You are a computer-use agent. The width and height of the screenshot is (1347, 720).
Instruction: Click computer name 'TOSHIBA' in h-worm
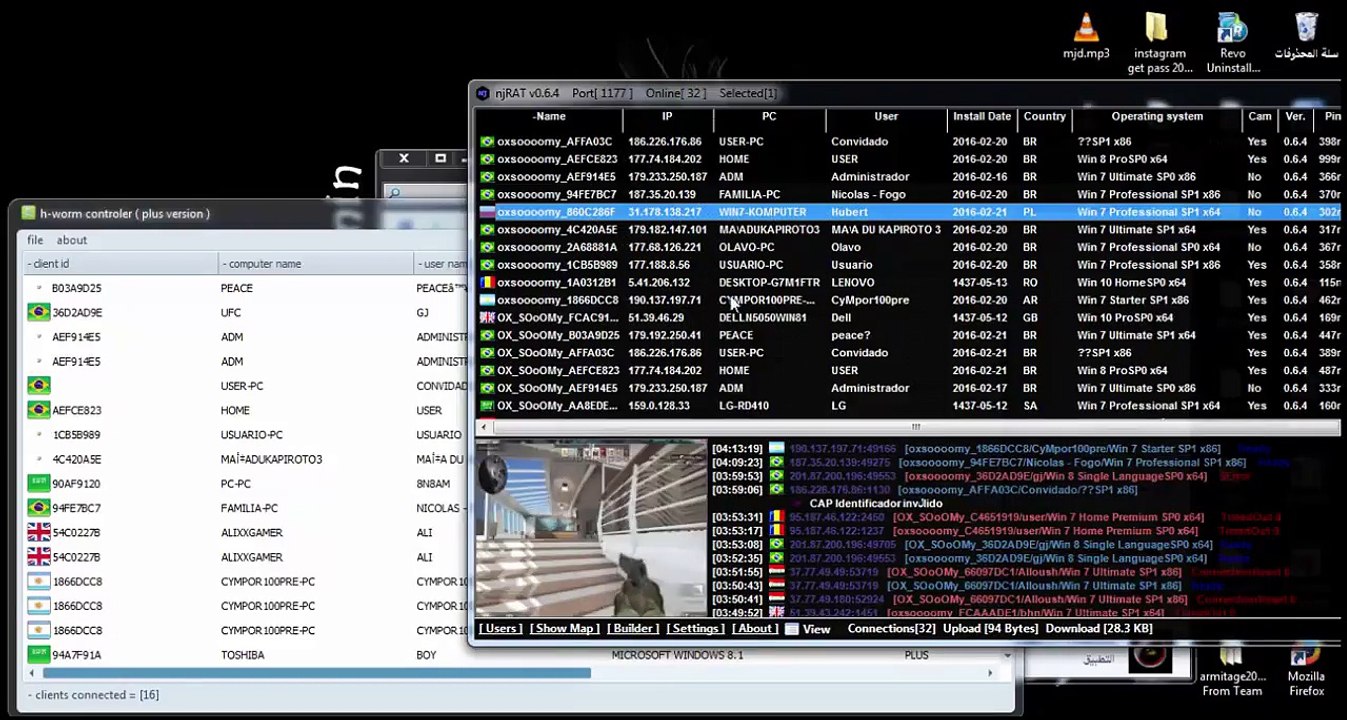[243, 655]
